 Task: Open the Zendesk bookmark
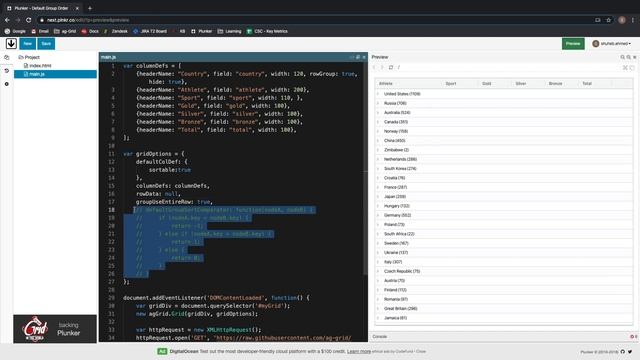pyautogui.click(x=116, y=31)
